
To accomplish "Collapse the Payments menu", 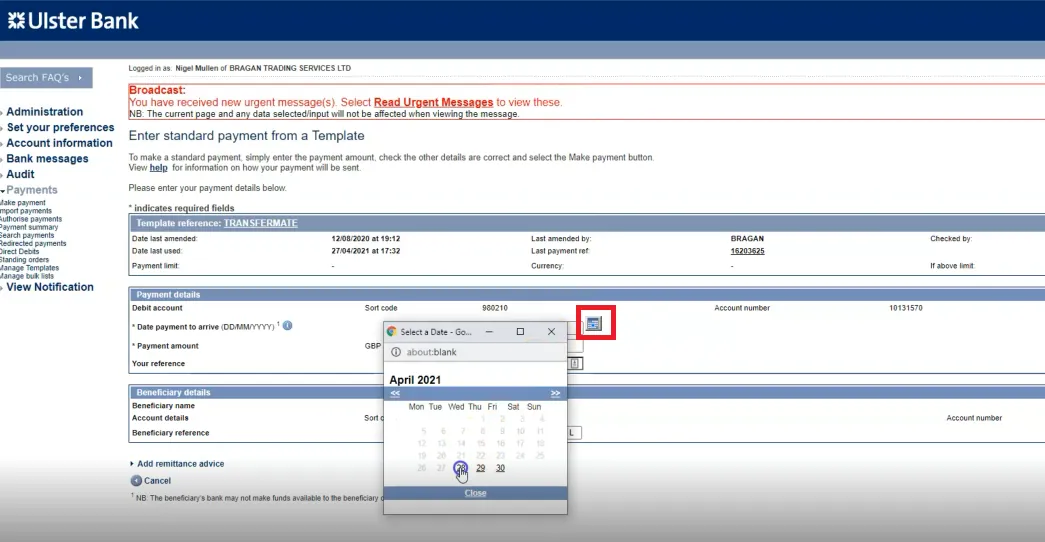I will pos(31,190).
